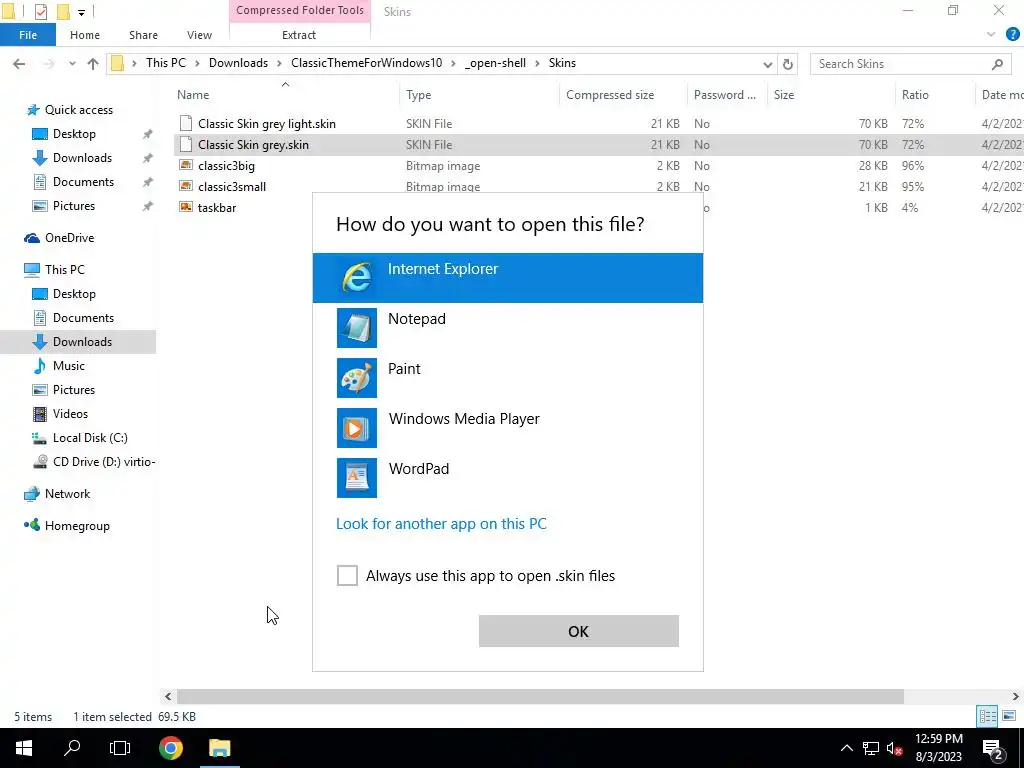
Task: Switch to large icons view layout
Action: [1009, 716]
